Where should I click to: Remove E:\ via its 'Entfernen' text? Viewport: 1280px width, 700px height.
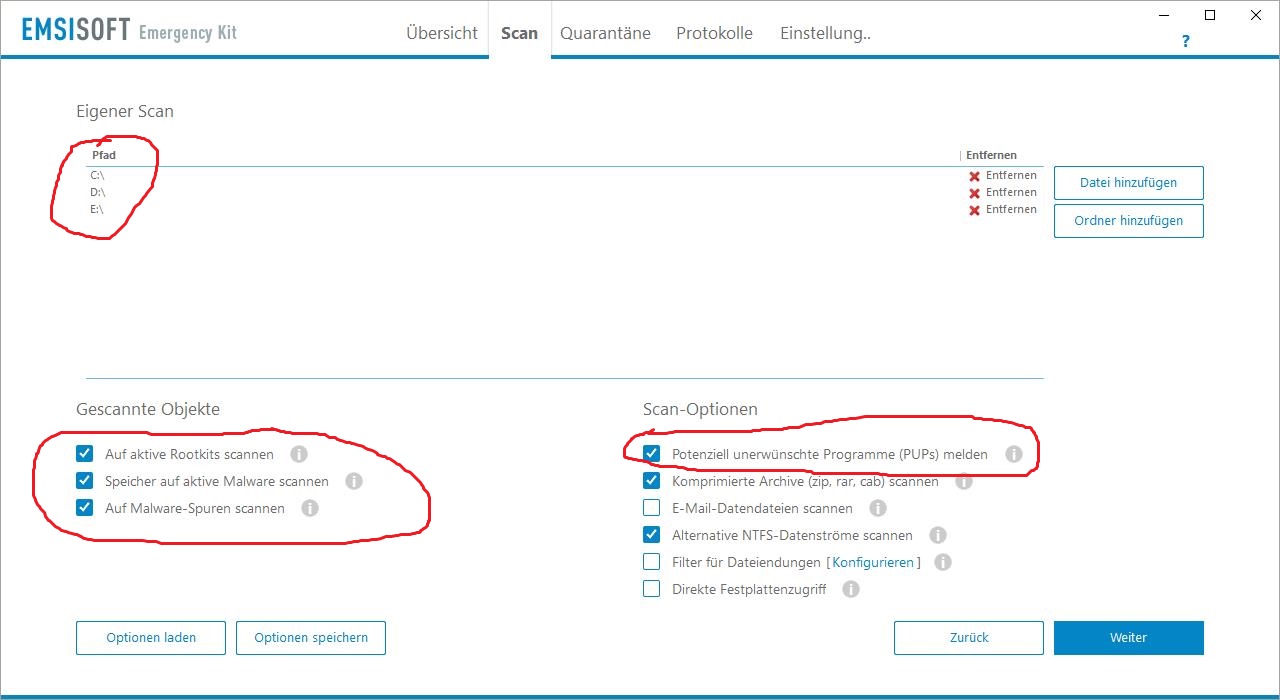1011,209
